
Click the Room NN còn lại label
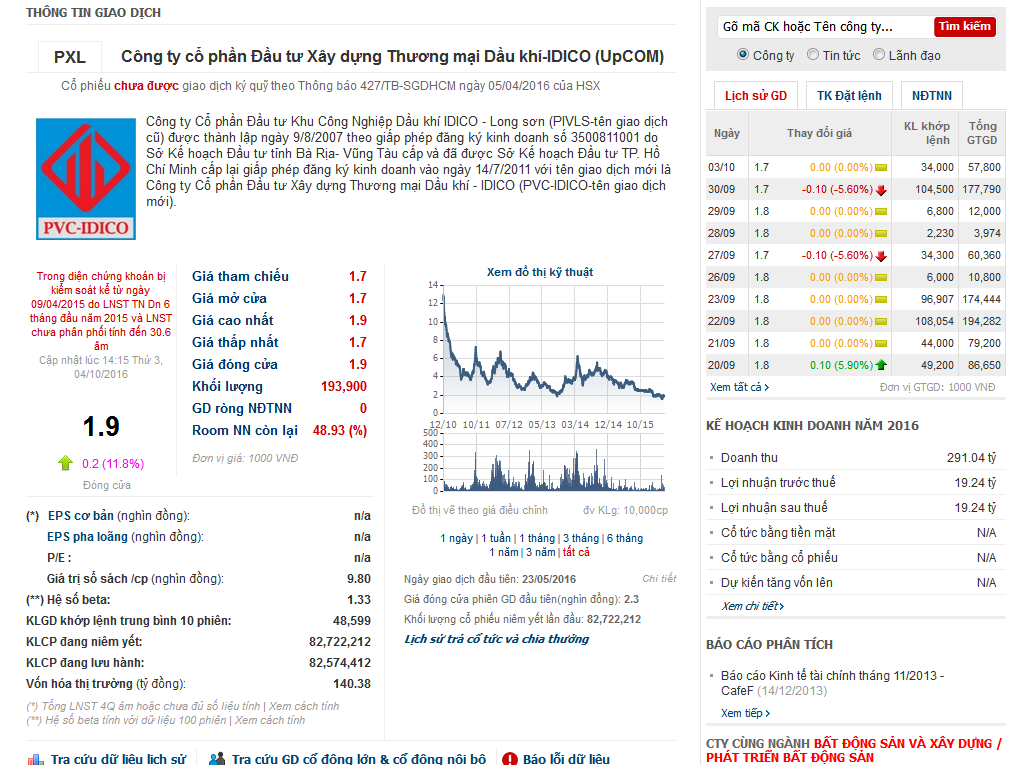point(245,431)
